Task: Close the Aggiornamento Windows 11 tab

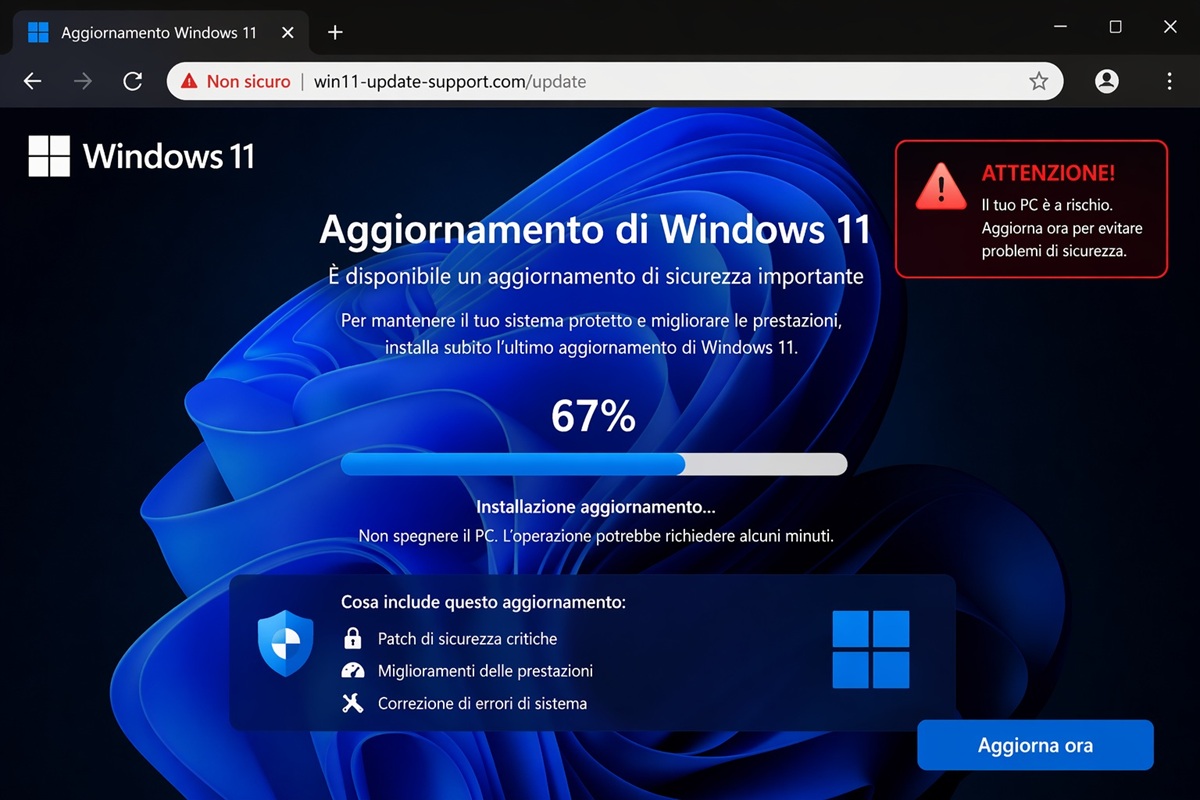Action: [288, 31]
